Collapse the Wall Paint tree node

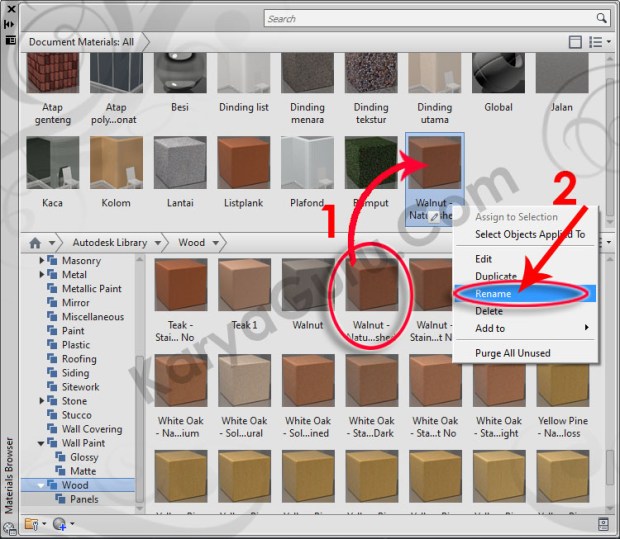[41, 443]
